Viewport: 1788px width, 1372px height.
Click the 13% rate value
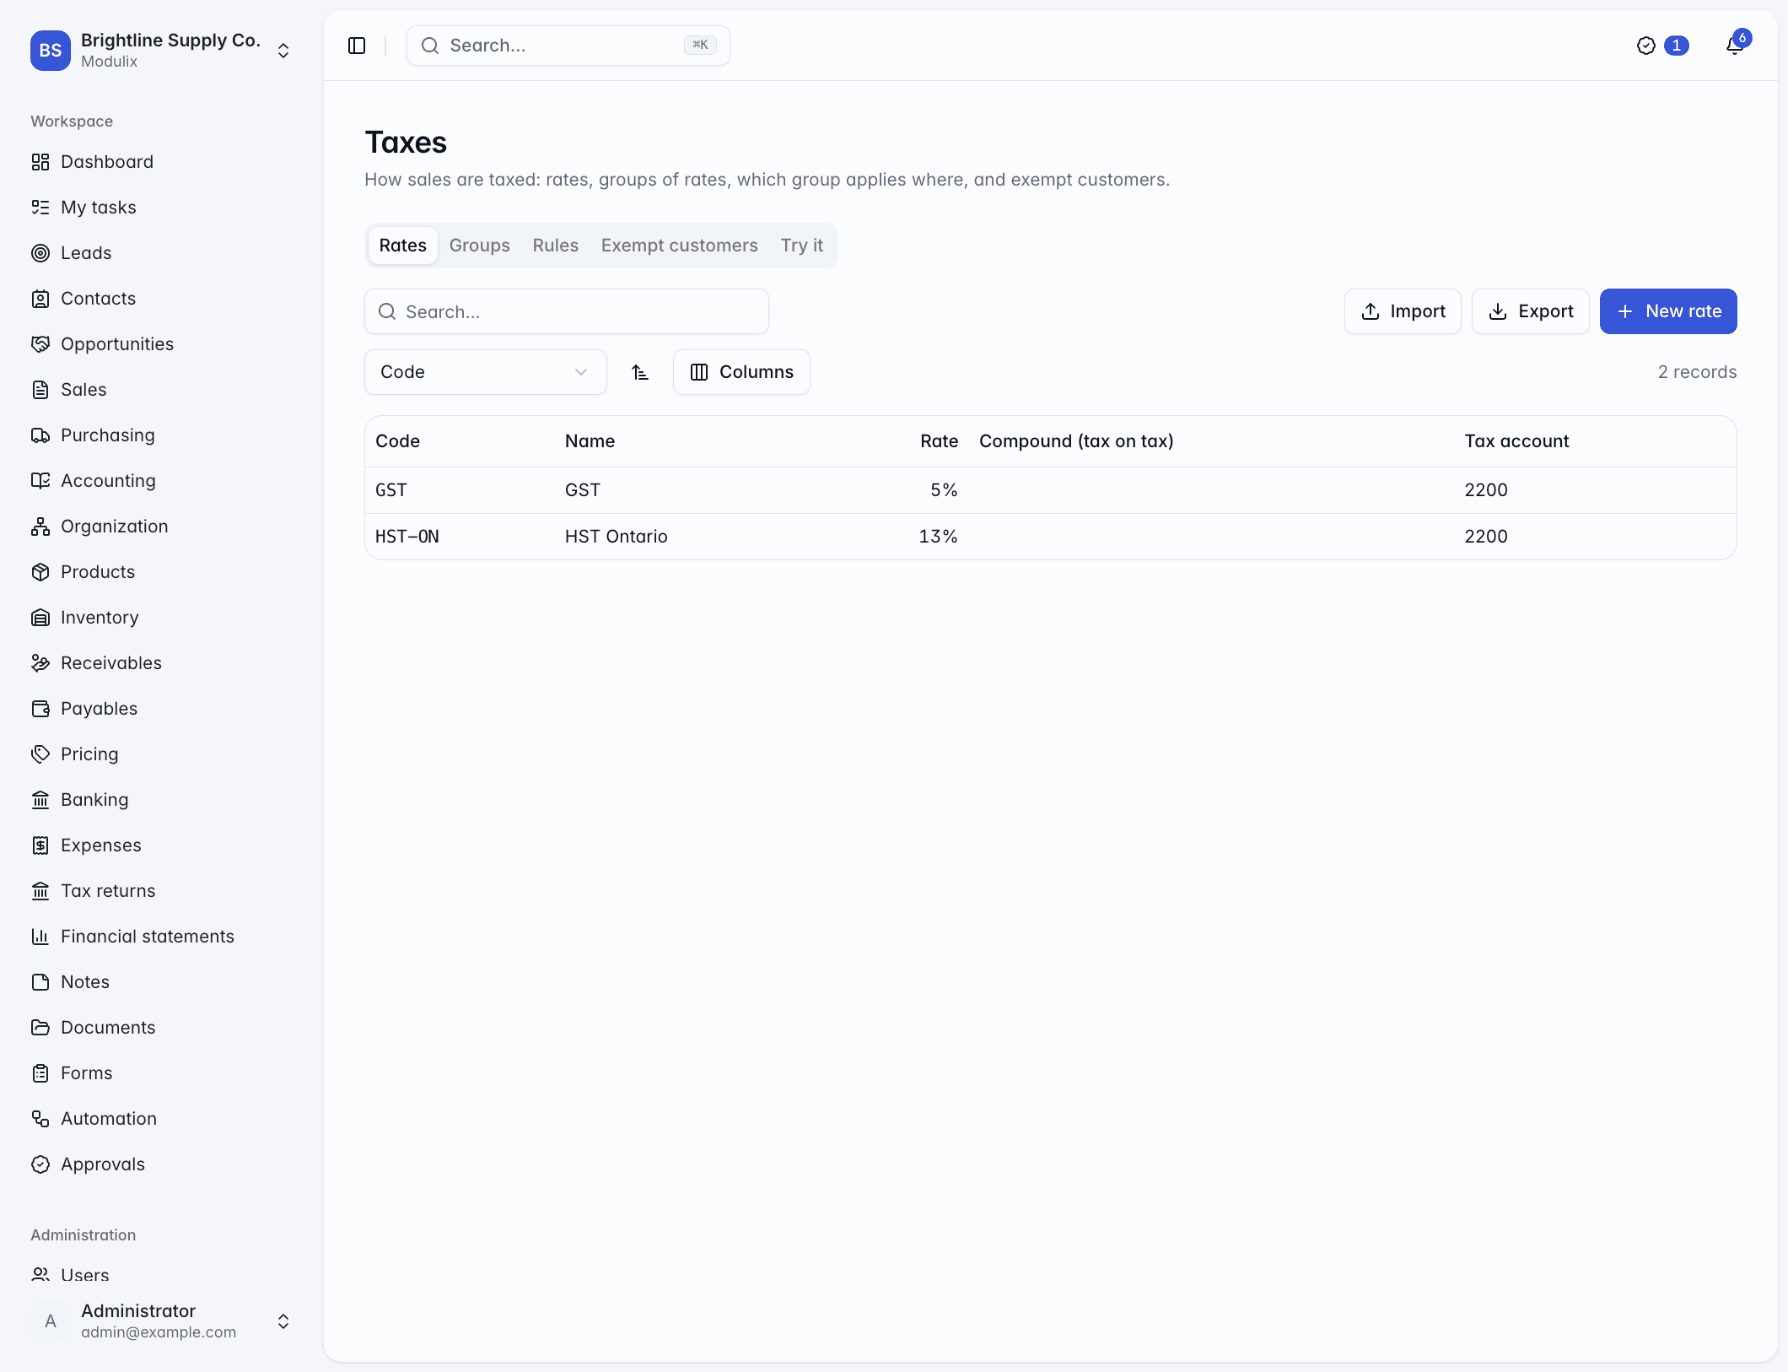(938, 537)
